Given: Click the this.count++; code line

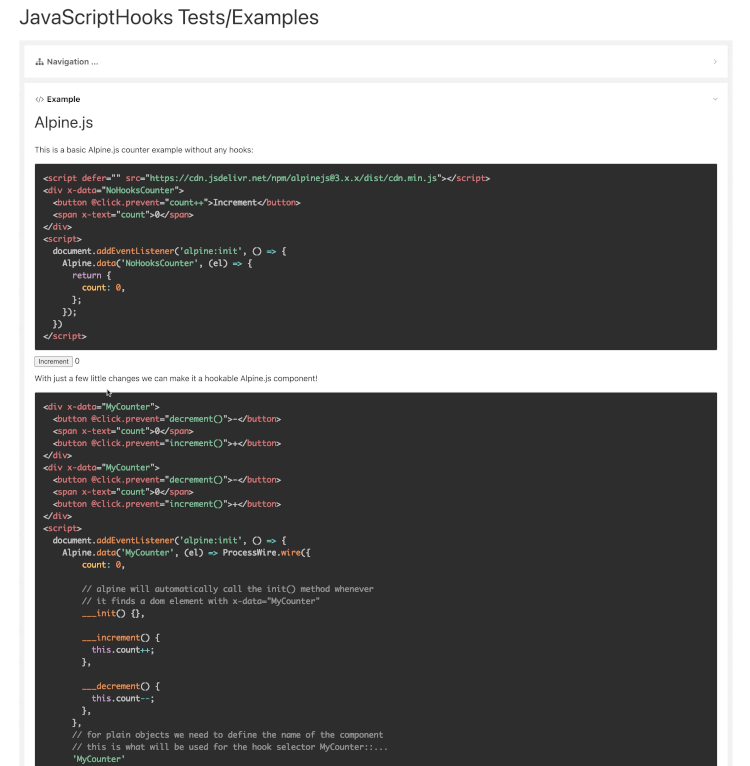Looking at the screenshot, I should [123, 650].
